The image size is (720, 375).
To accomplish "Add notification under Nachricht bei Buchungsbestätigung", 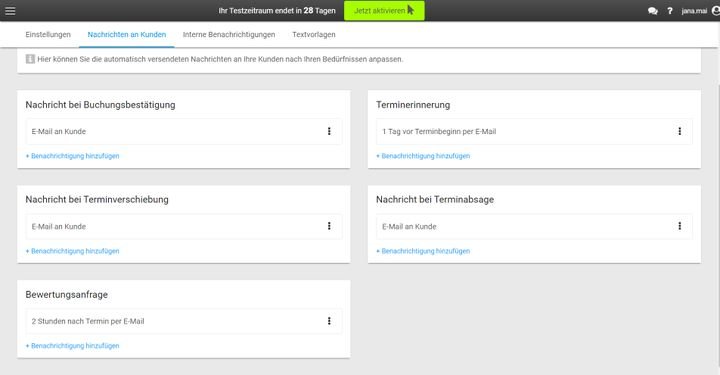I will coord(73,156).
